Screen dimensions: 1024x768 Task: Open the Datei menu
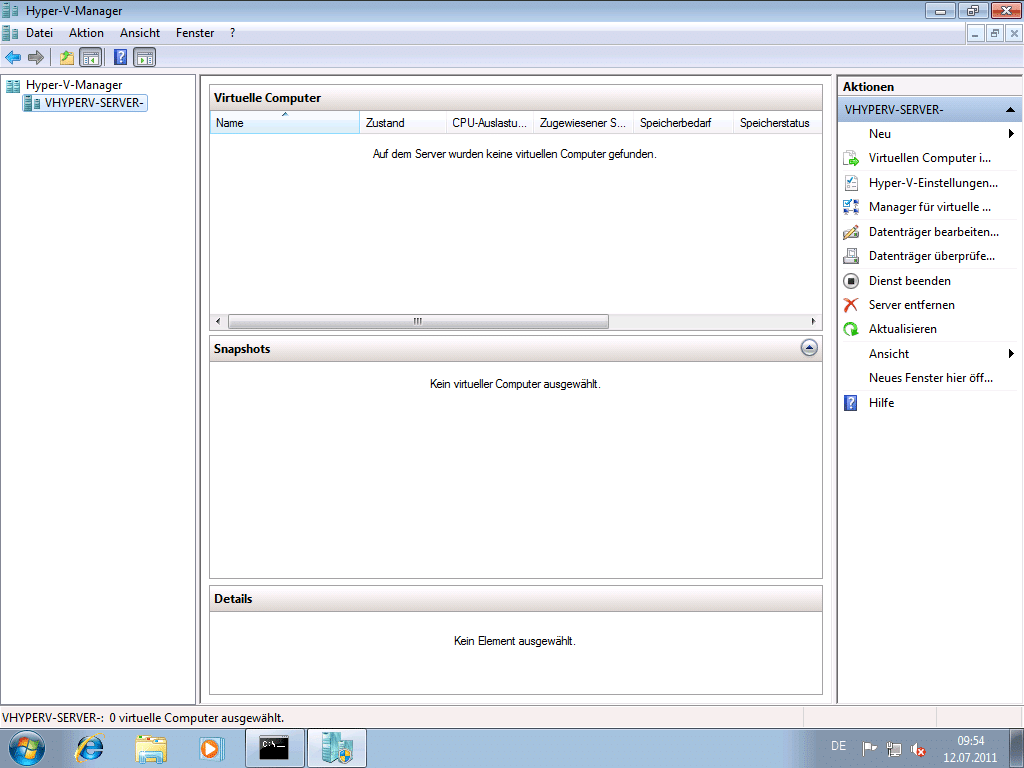(x=39, y=33)
